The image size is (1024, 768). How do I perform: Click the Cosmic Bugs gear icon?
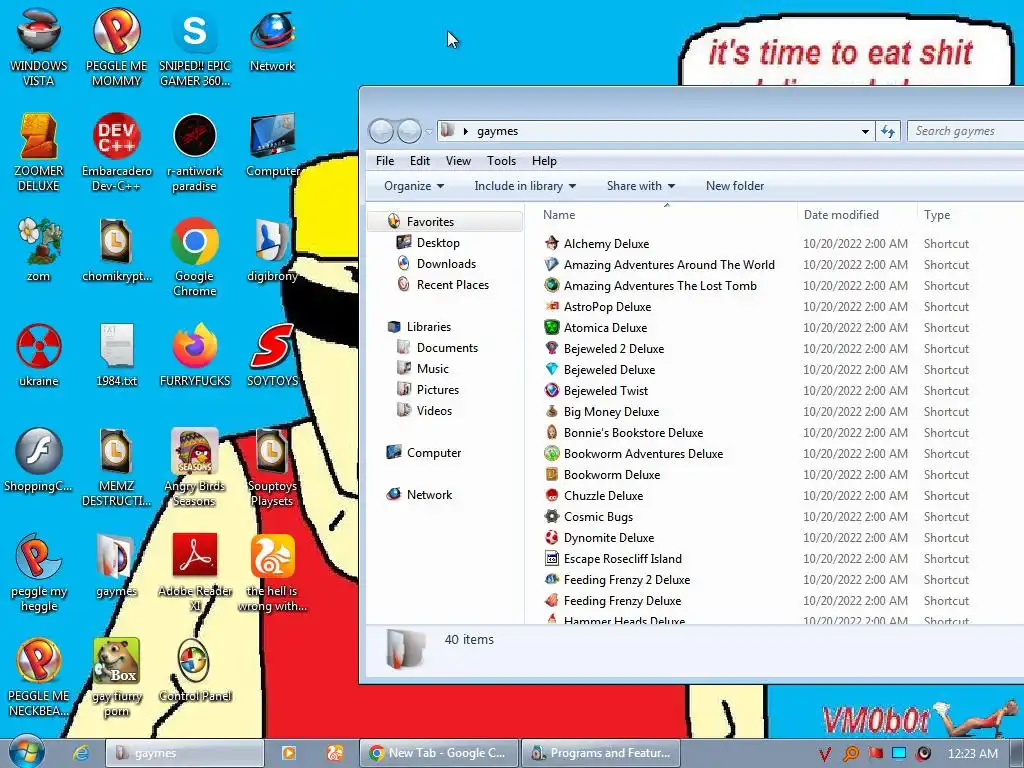pyautogui.click(x=552, y=516)
